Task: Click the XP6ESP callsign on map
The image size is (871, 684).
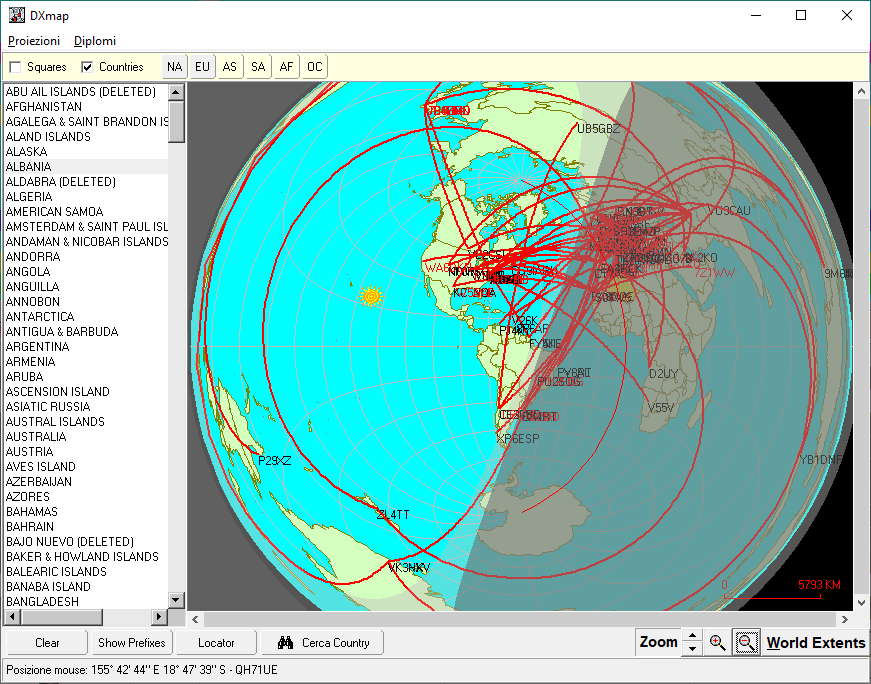Action: coord(518,438)
